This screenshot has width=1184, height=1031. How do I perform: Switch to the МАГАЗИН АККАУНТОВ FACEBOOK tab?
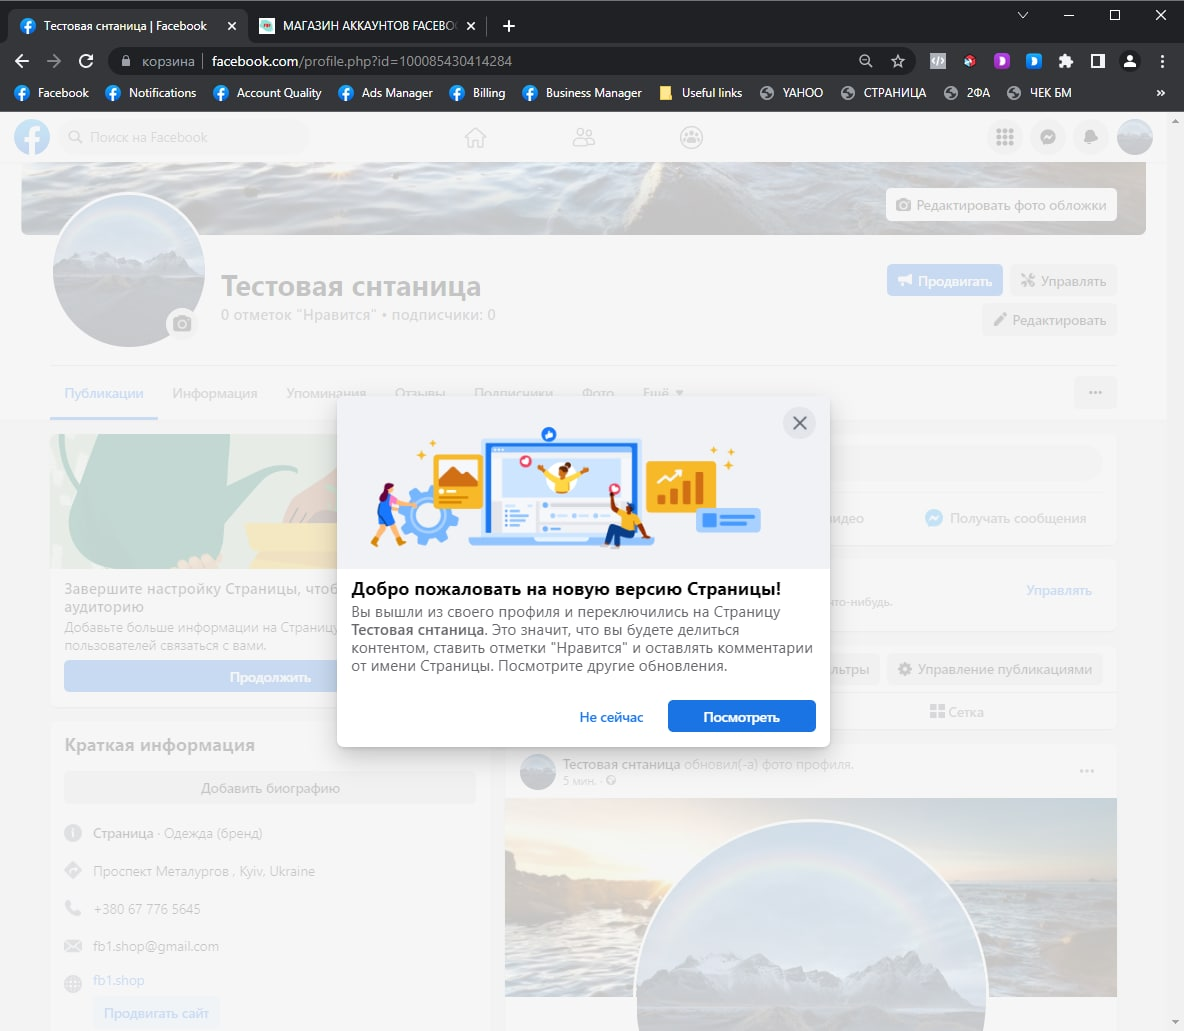point(368,26)
